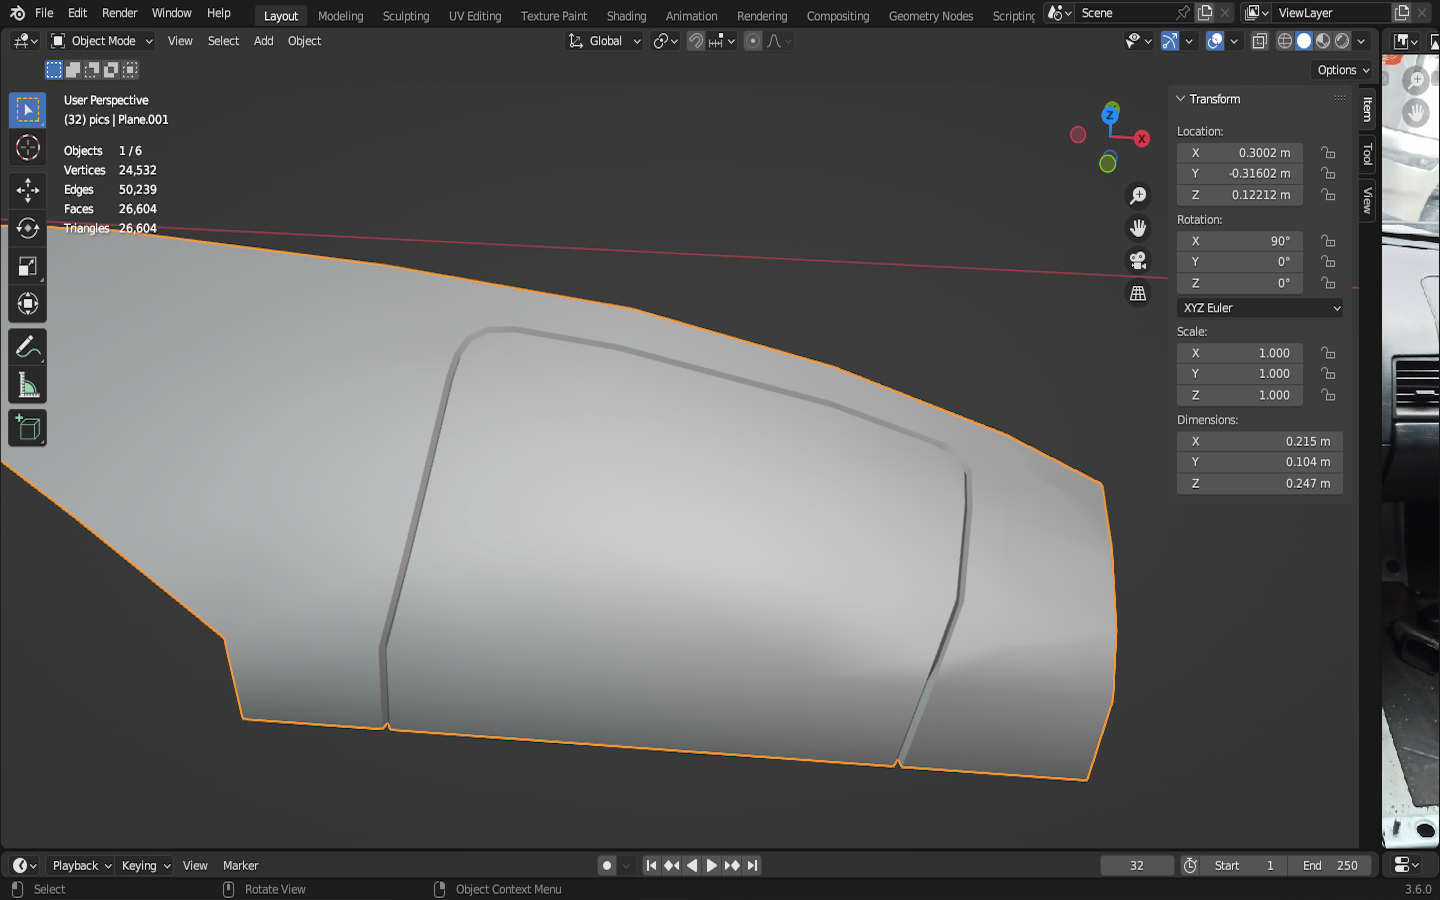Click the extend selection mode icon

[x=73, y=70]
